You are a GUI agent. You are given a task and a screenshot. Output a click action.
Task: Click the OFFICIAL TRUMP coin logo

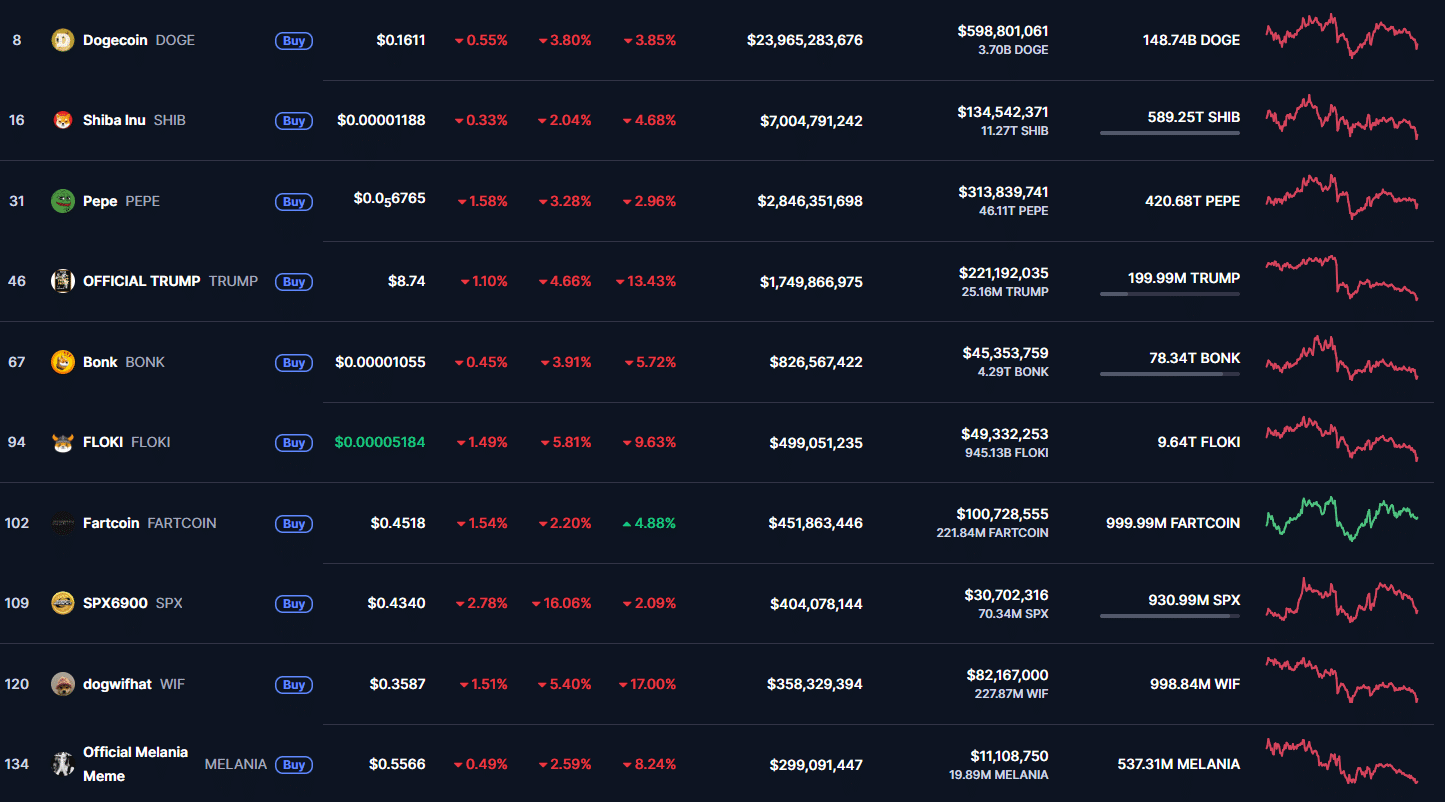point(63,281)
